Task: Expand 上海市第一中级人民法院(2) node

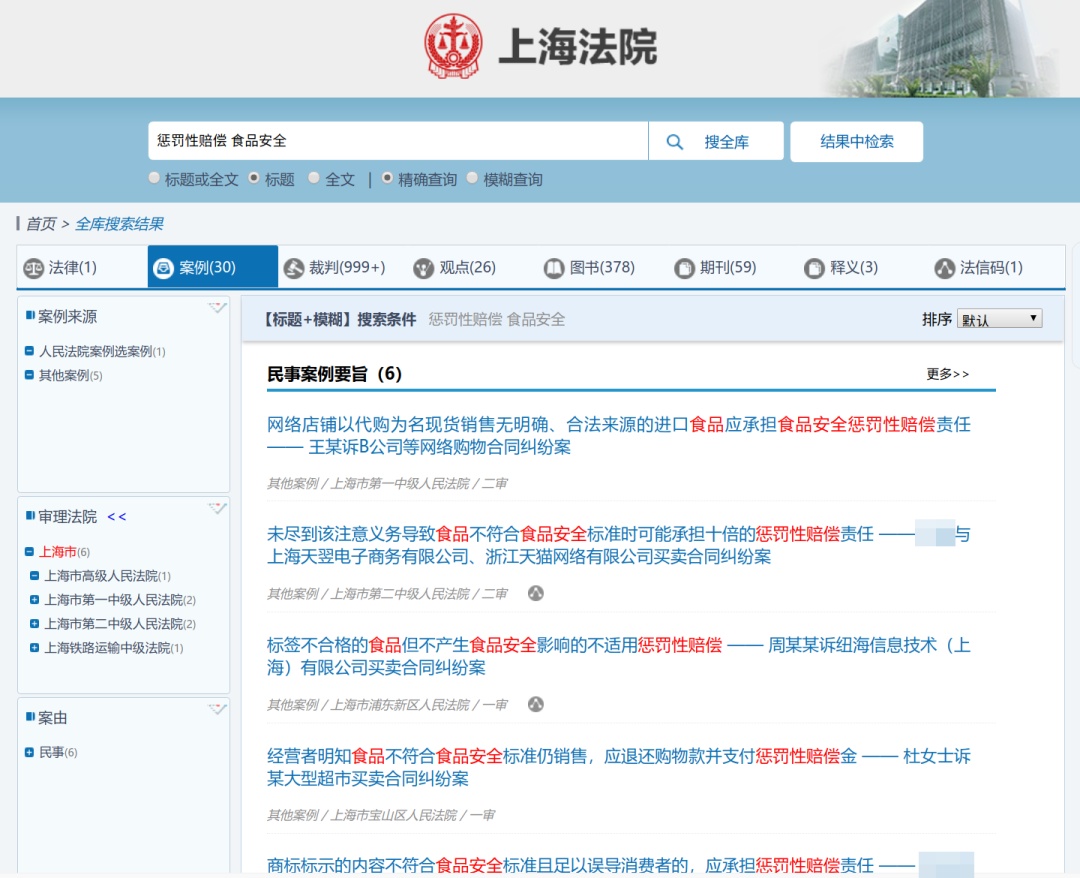Action: [x=34, y=600]
